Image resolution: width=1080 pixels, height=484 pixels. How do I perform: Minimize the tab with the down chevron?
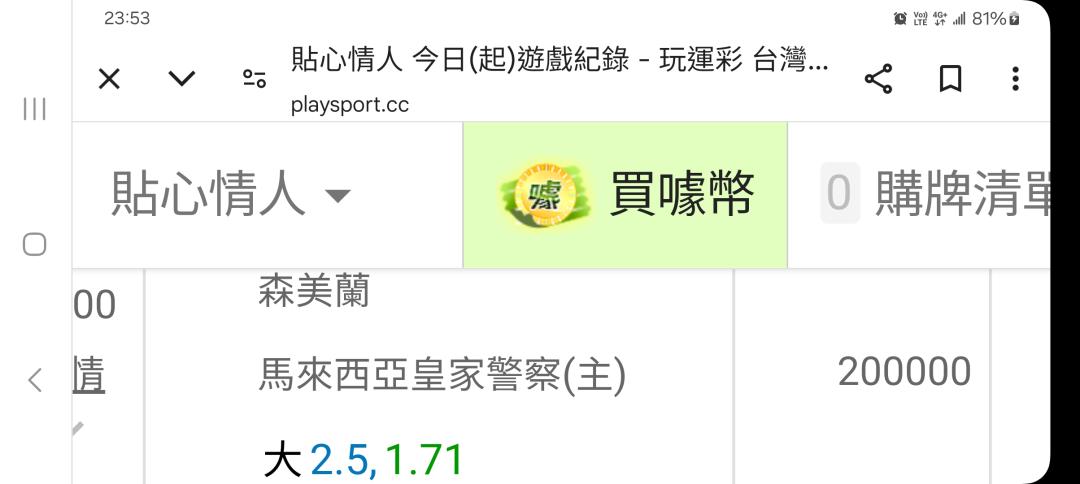pyautogui.click(x=182, y=79)
